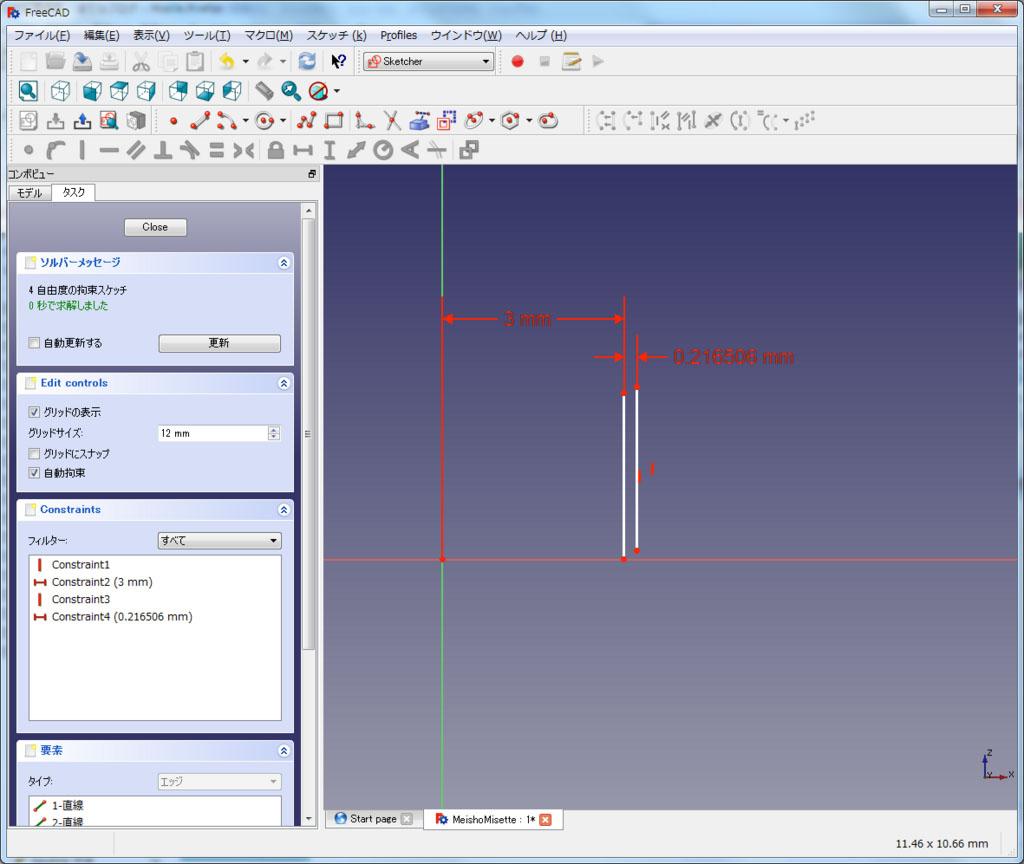Collapse the Edit controls section

pos(283,383)
